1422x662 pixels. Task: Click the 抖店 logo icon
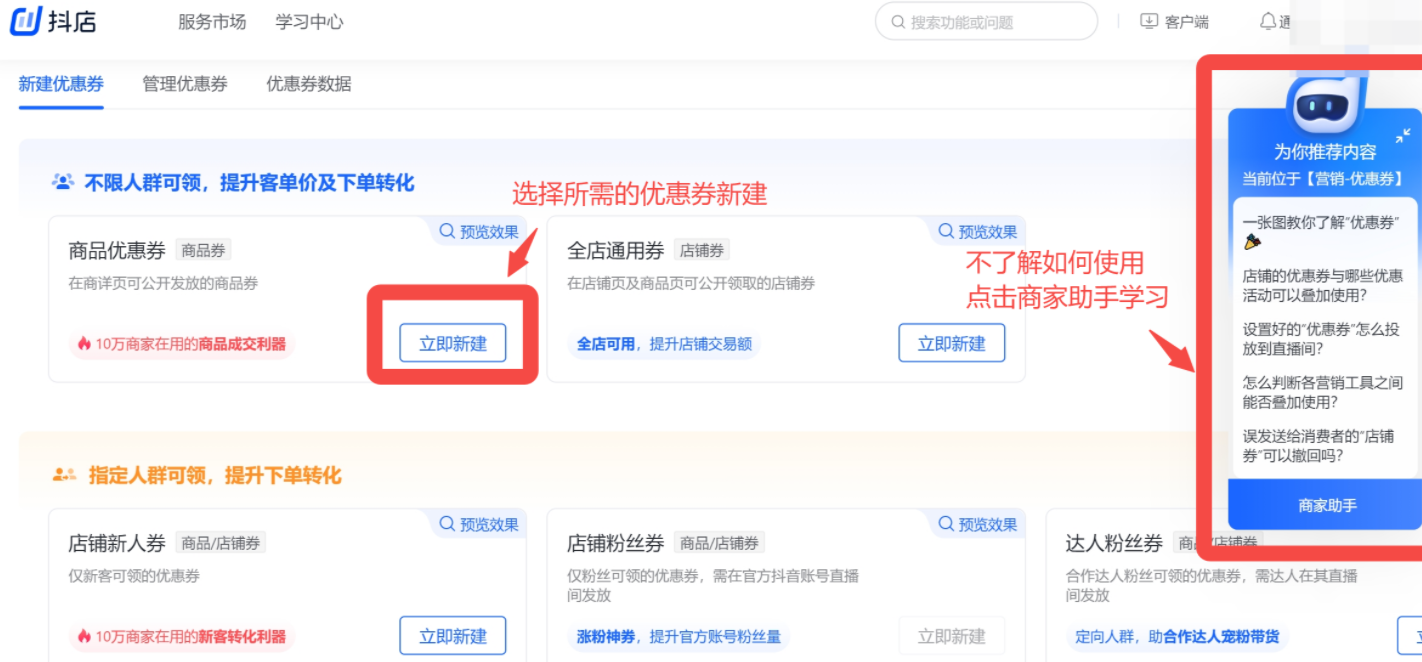click(25, 20)
